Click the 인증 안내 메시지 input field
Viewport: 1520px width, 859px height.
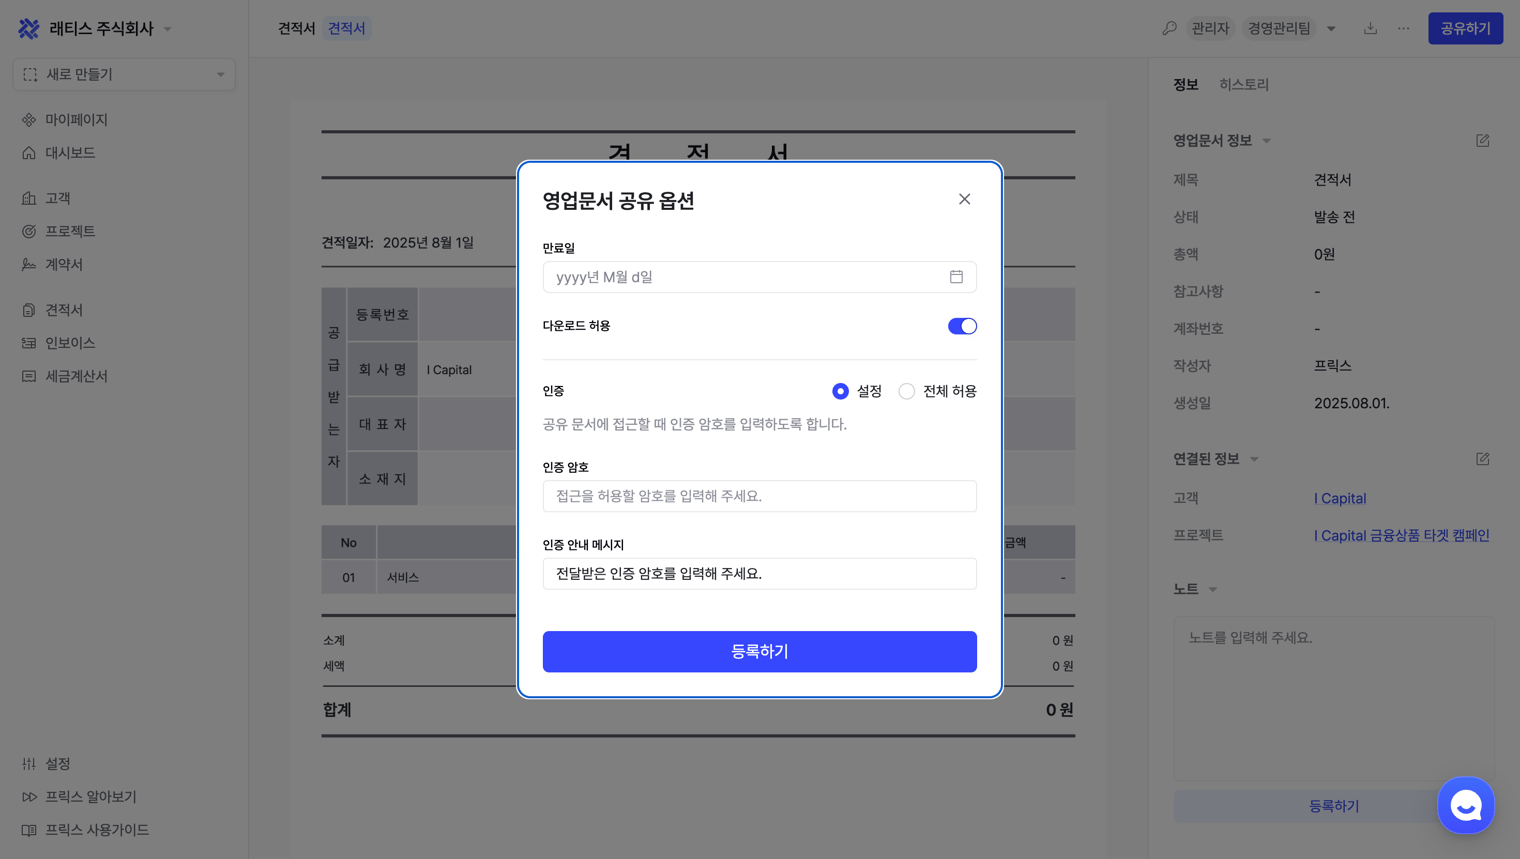tap(759, 574)
